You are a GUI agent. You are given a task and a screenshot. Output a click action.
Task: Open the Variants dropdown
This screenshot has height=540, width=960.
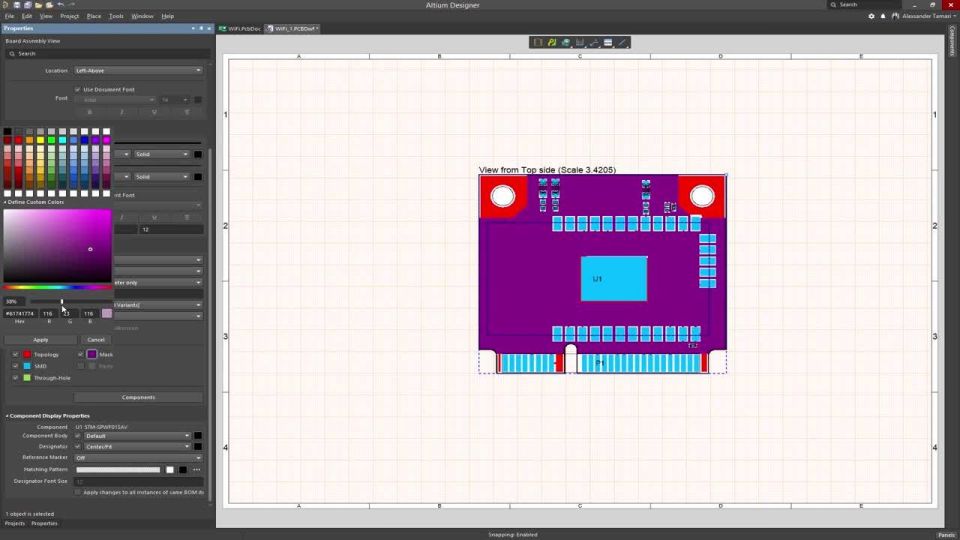click(158, 304)
